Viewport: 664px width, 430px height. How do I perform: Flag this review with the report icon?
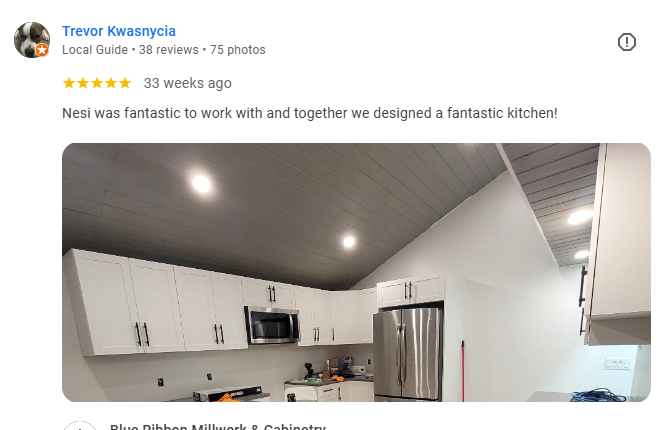pos(626,42)
